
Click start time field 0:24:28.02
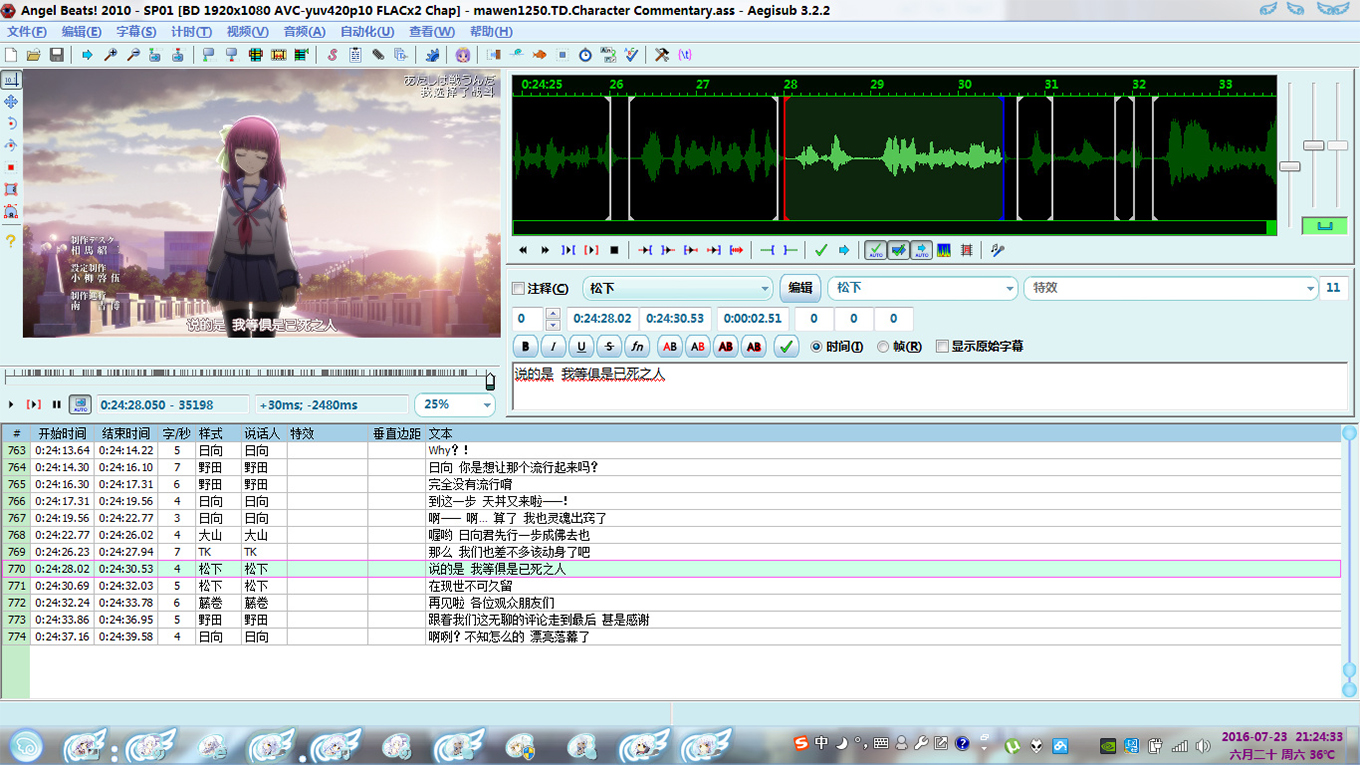[x=603, y=319]
